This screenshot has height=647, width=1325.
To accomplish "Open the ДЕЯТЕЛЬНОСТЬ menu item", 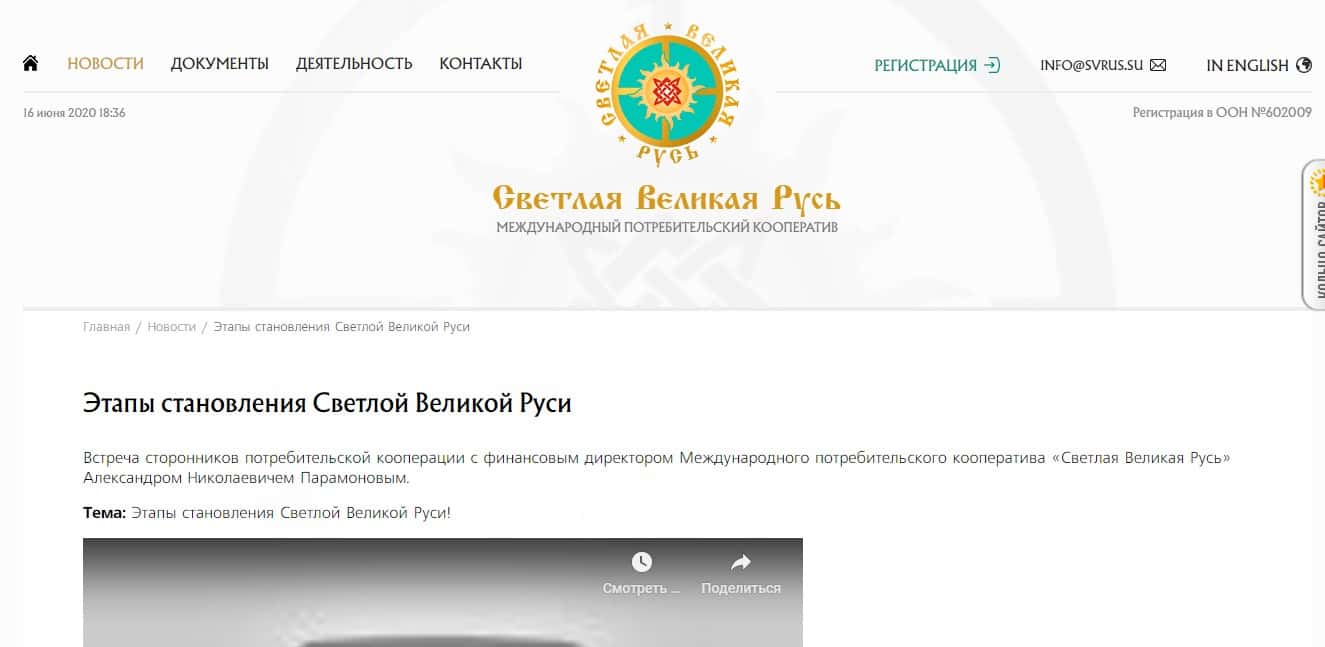I will (354, 64).
